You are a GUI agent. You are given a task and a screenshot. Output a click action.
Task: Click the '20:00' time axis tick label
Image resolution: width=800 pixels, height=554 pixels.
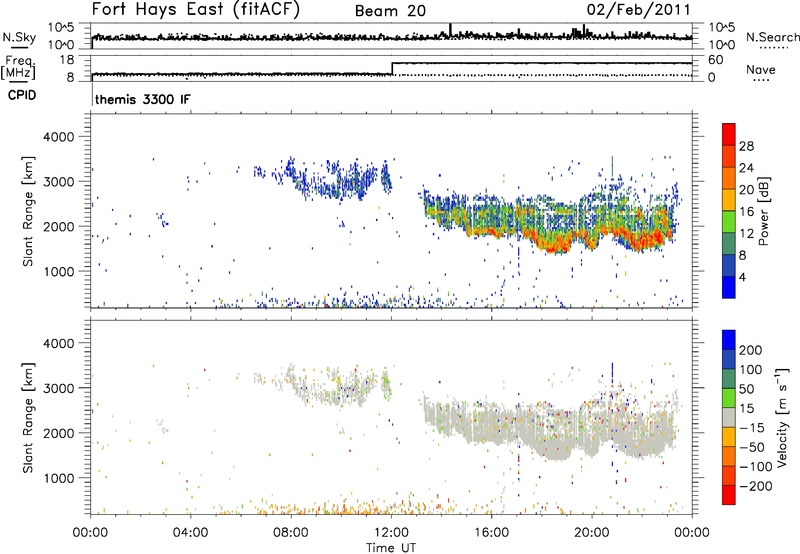(591, 533)
